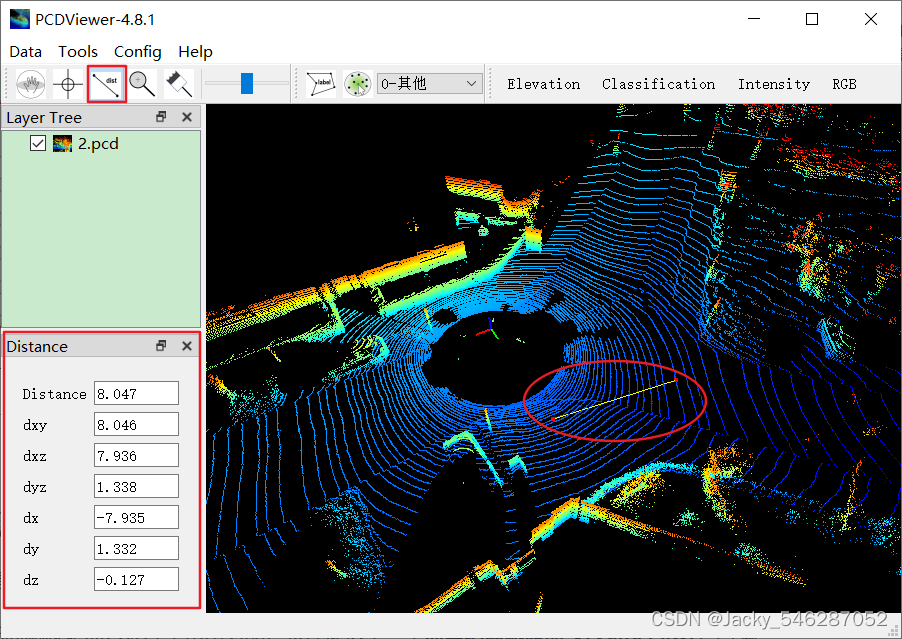The image size is (902, 639).
Task: Switch coloring to Elevation
Action: pos(544,84)
